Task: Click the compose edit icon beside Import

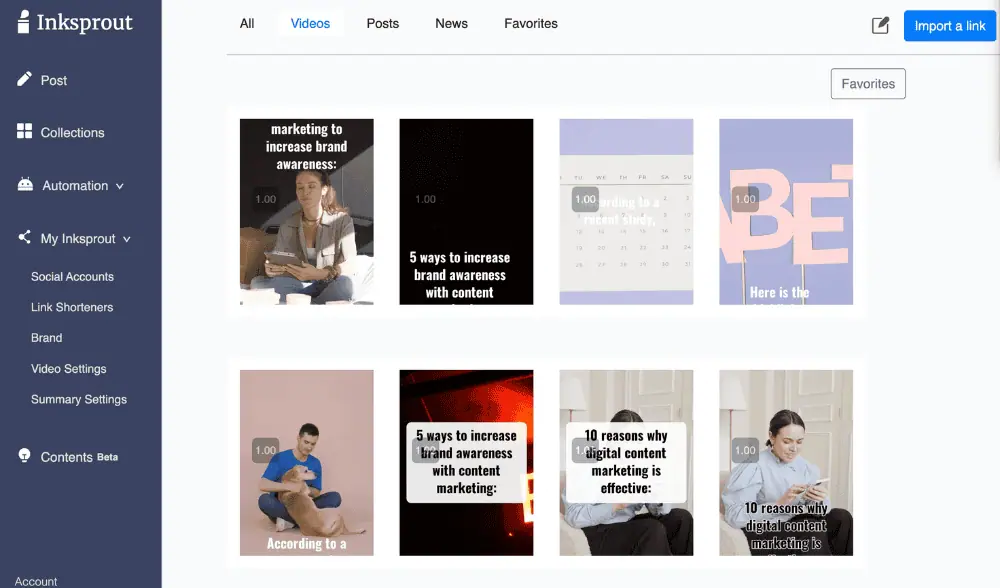Action: coord(880,26)
